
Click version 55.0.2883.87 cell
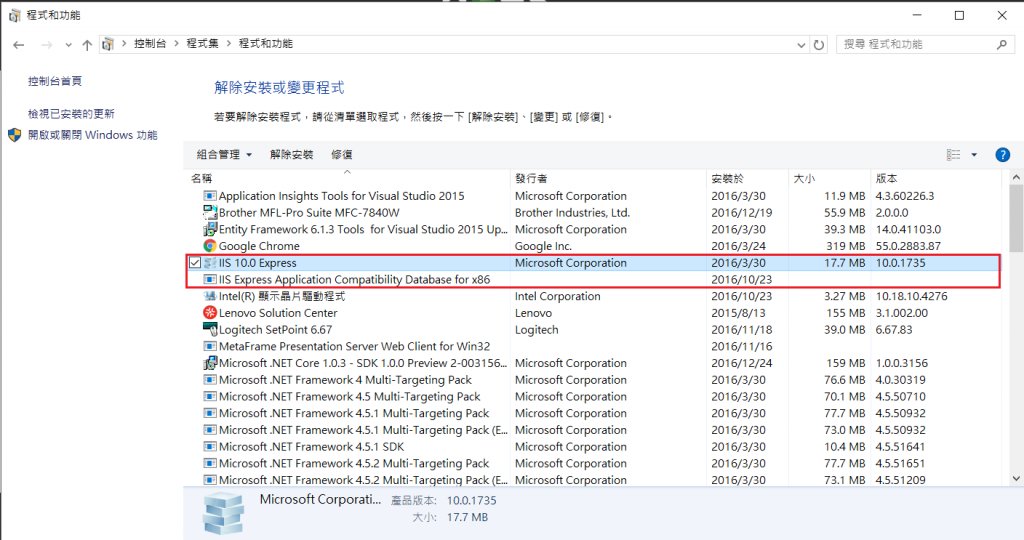[x=908, y=246]
